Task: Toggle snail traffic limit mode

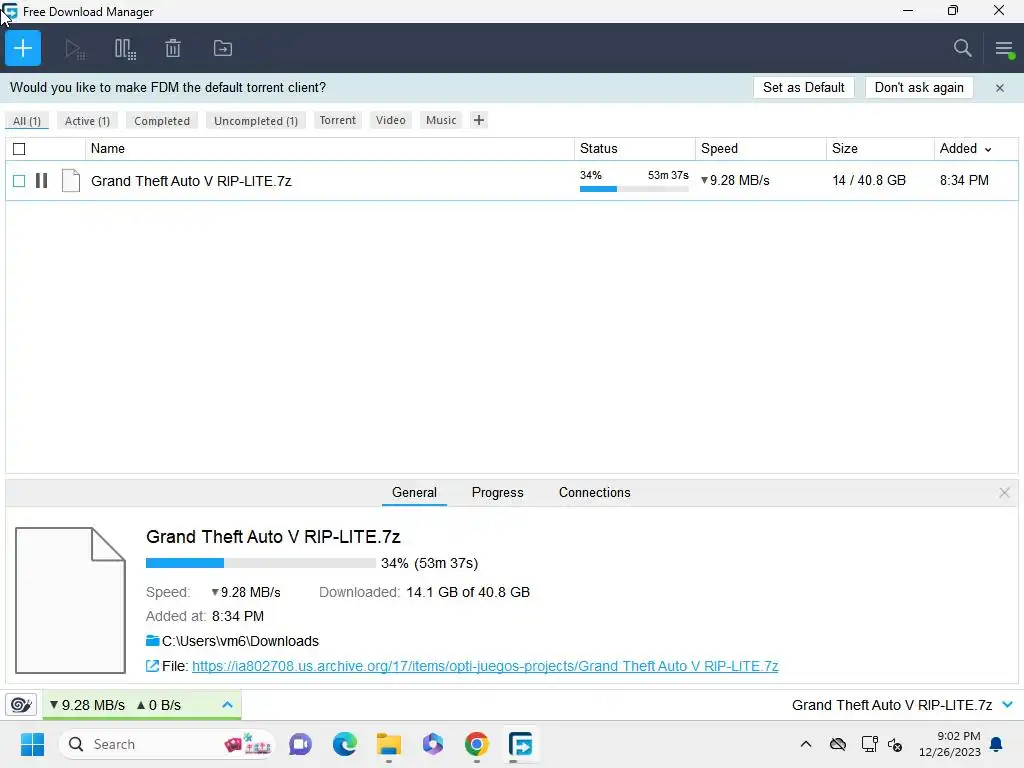Action: [x=21, y=705]
